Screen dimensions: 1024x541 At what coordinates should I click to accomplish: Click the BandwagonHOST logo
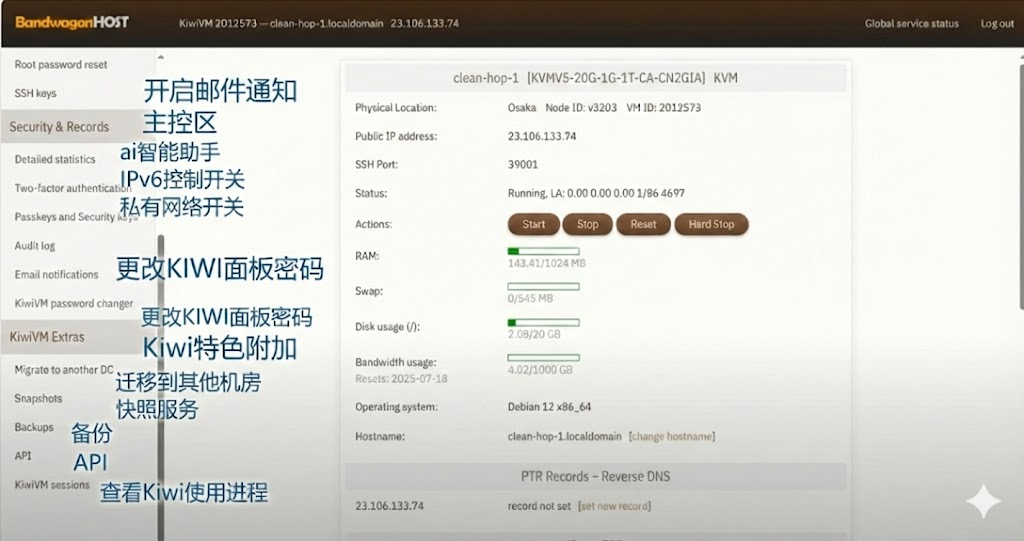click(65, 23)
